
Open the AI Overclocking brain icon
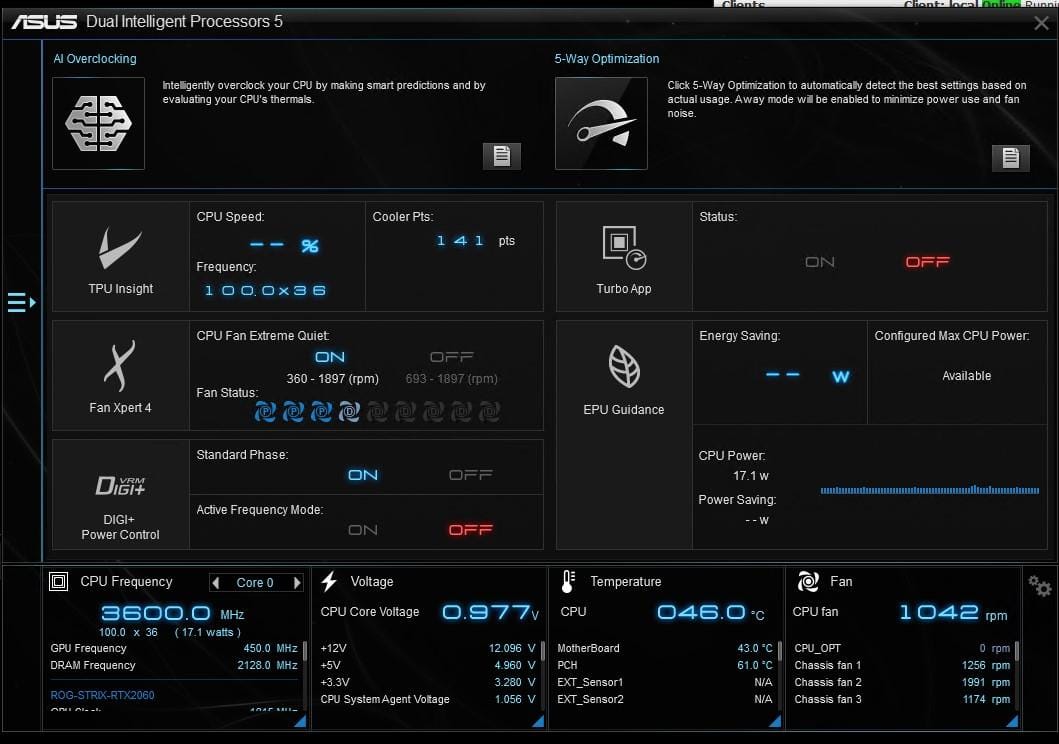pos(99,124)
